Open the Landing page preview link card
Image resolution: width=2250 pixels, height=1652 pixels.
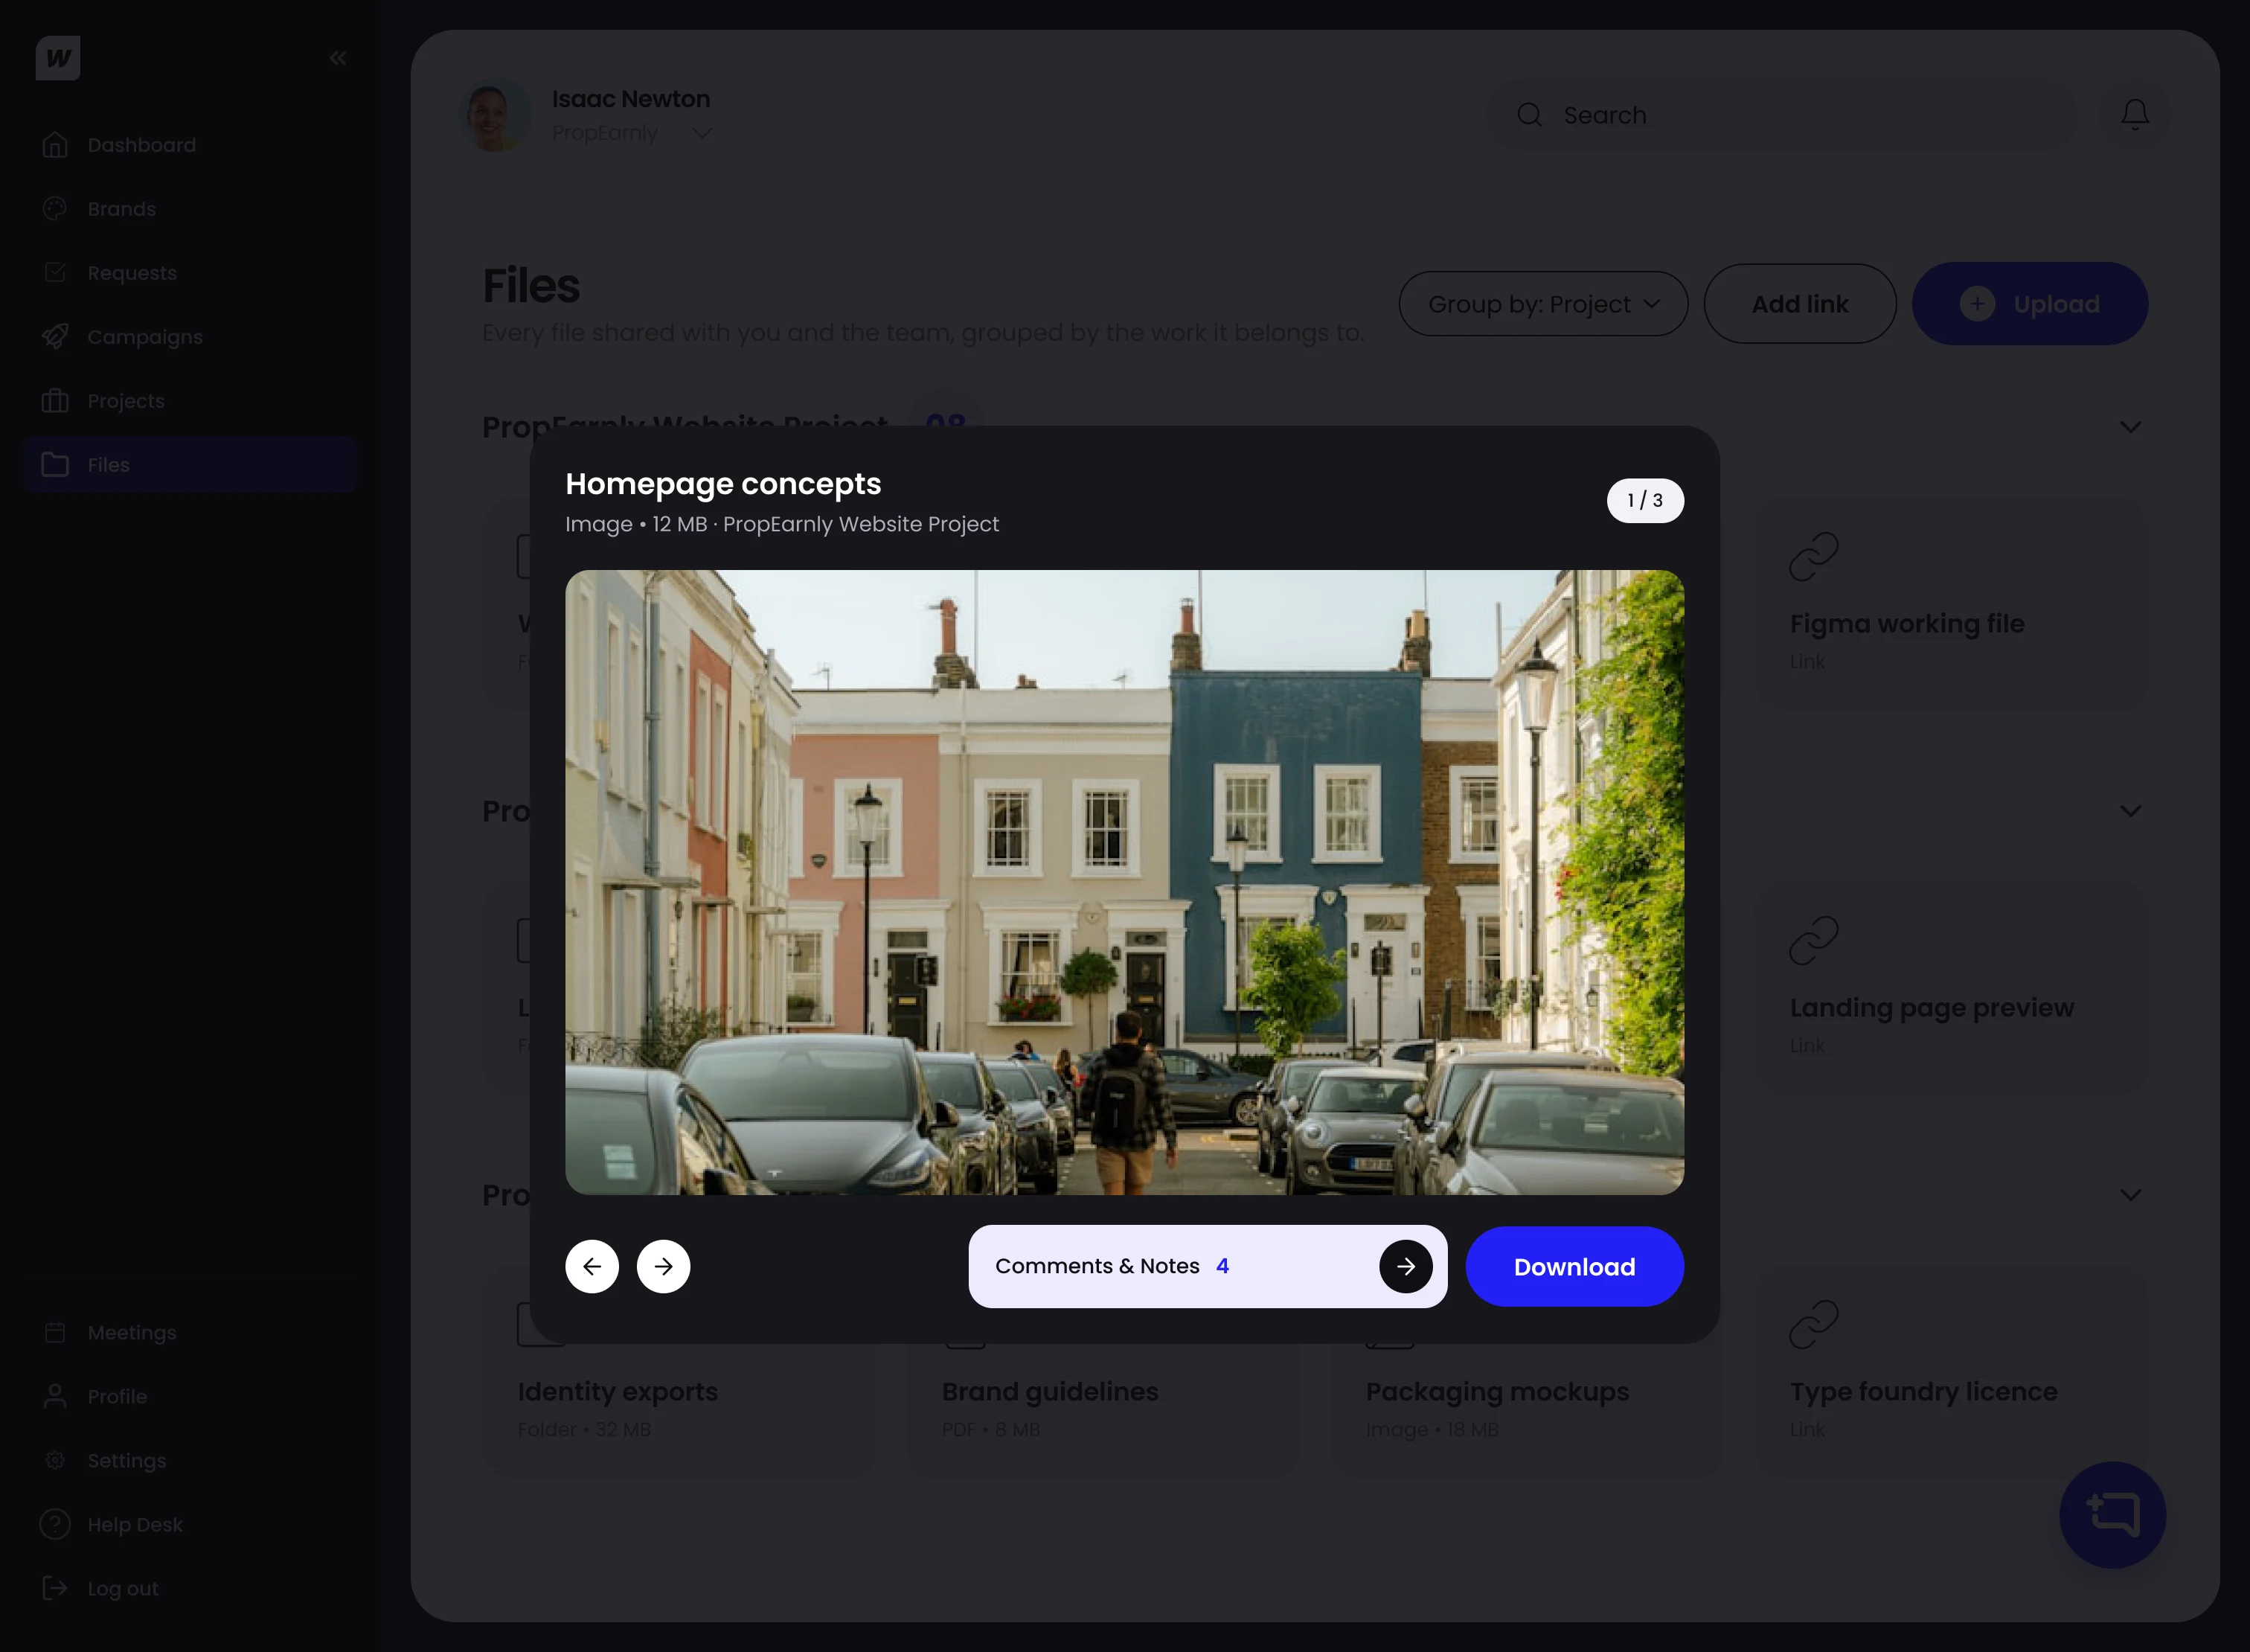pyautogui.click(x=1952, y=988)
